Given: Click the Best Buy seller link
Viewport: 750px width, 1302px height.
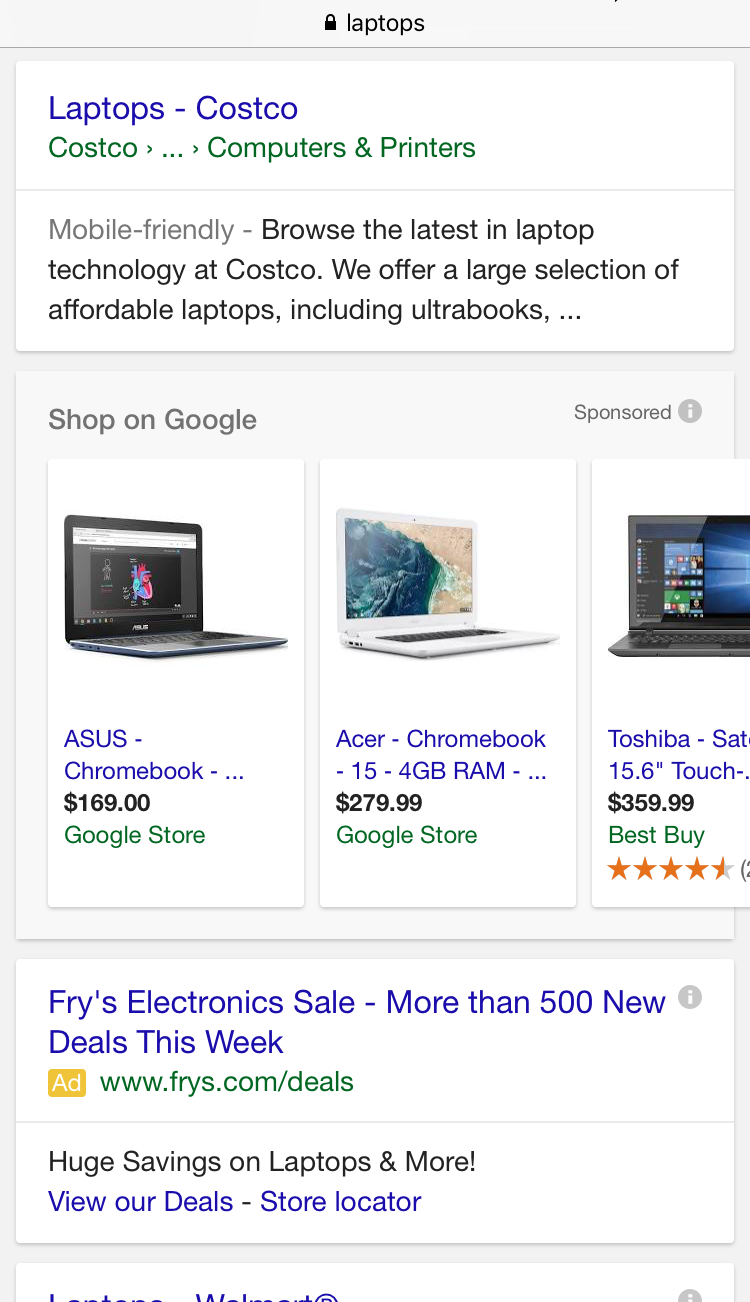Looking at the screenshot, I should click(x=655, y=835).
